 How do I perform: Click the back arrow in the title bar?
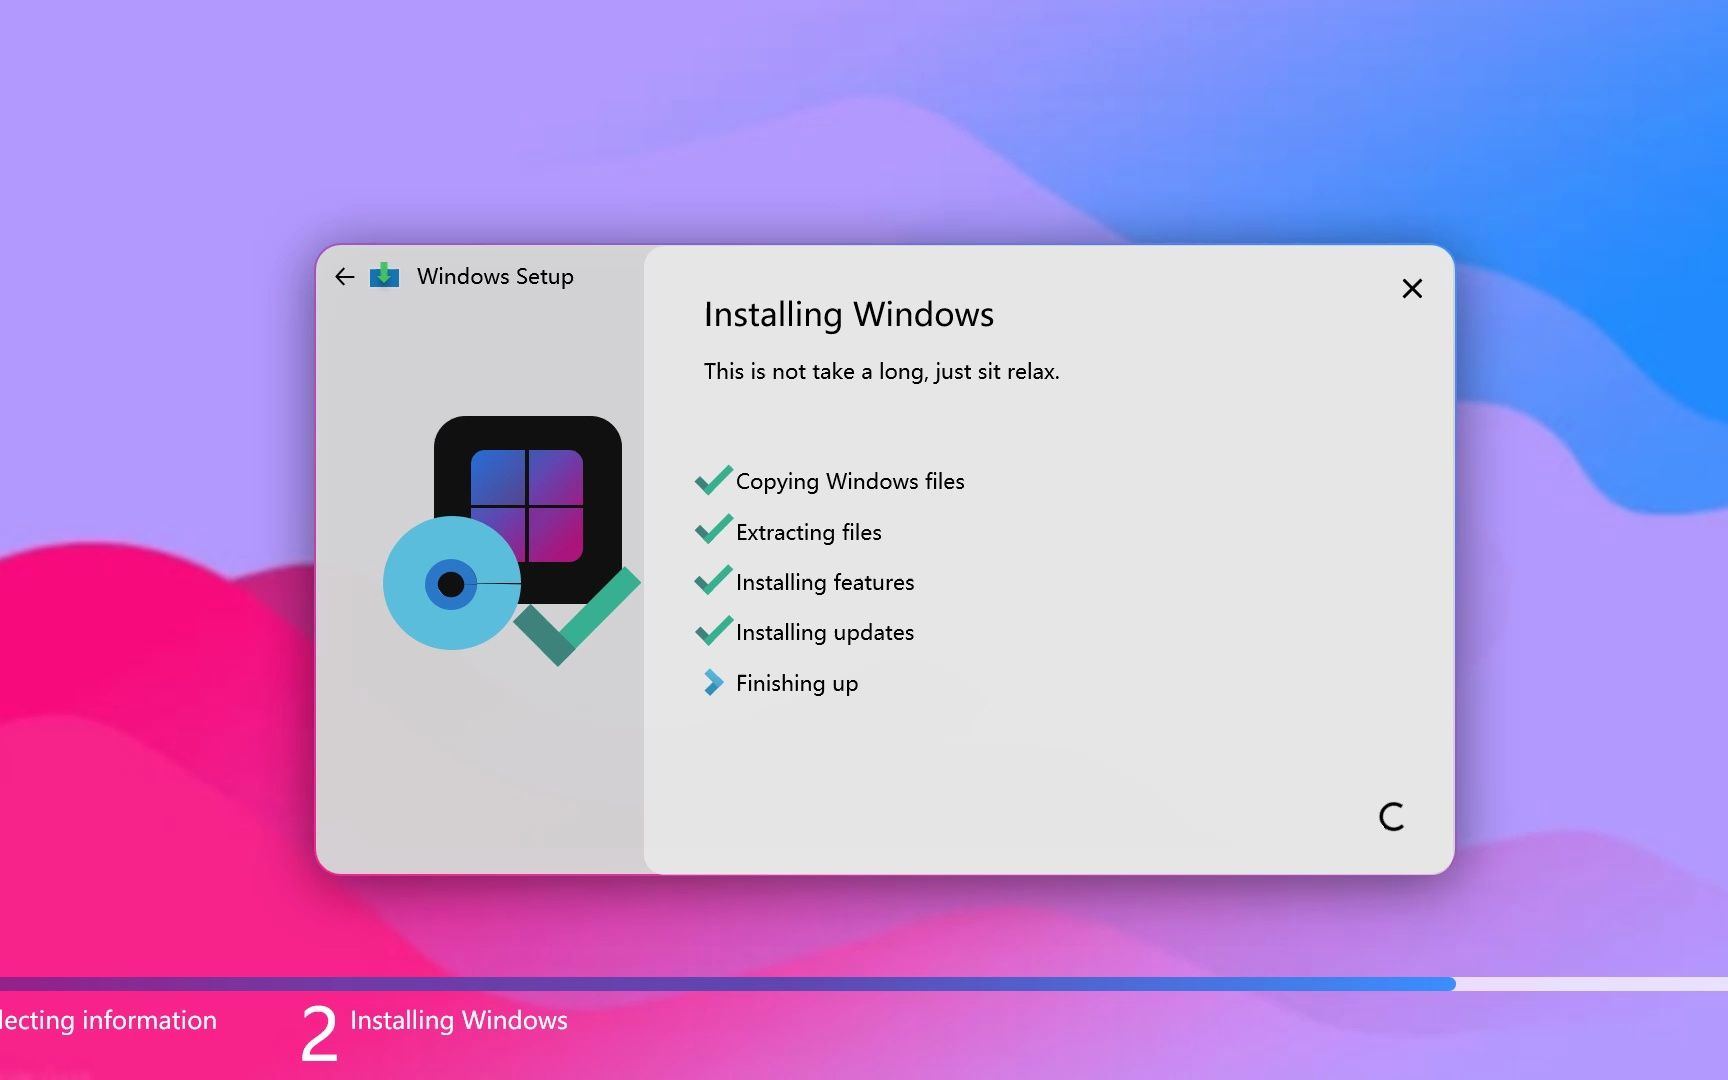click(x=344, y=276)
